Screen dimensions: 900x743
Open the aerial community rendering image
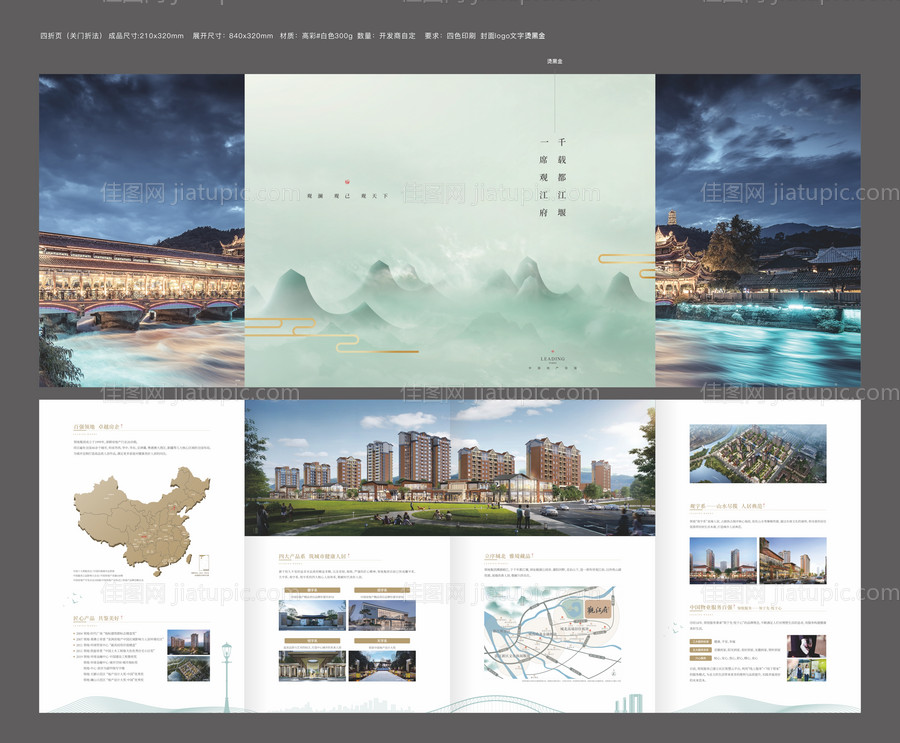click(x=758, y=453)
